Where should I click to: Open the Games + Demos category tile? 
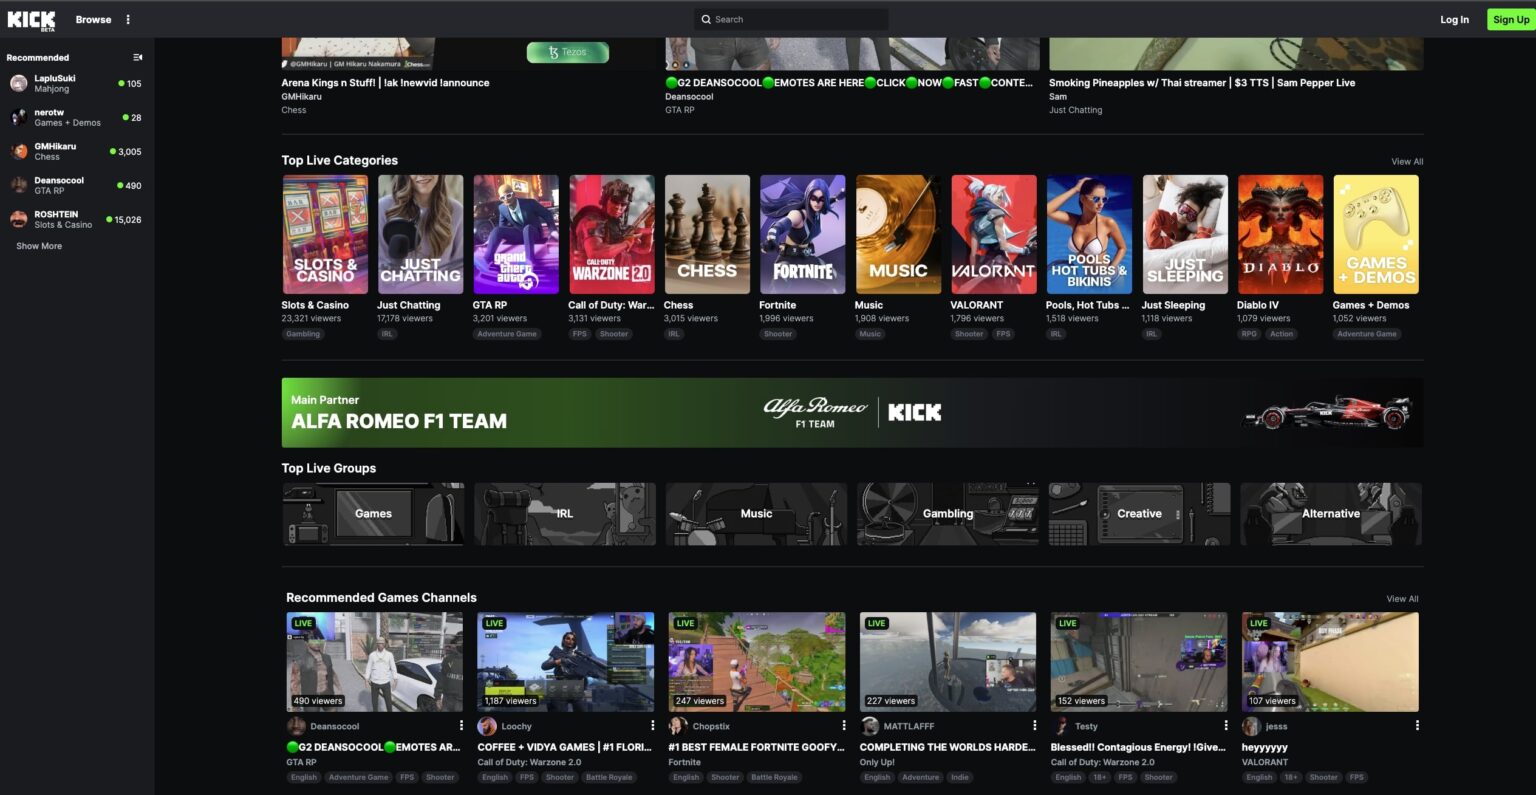coord(1376,235)
